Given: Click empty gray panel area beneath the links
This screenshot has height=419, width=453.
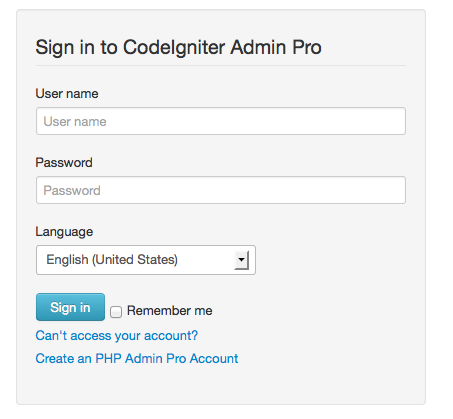Looking at the screenshot, I should (x=221, y=385).
